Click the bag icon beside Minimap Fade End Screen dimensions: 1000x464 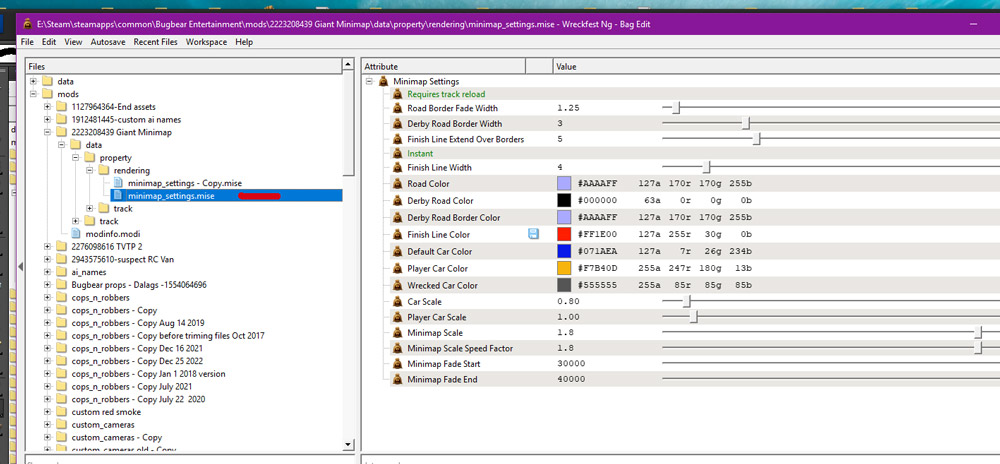pyautogui.click(x=397, y=379)
